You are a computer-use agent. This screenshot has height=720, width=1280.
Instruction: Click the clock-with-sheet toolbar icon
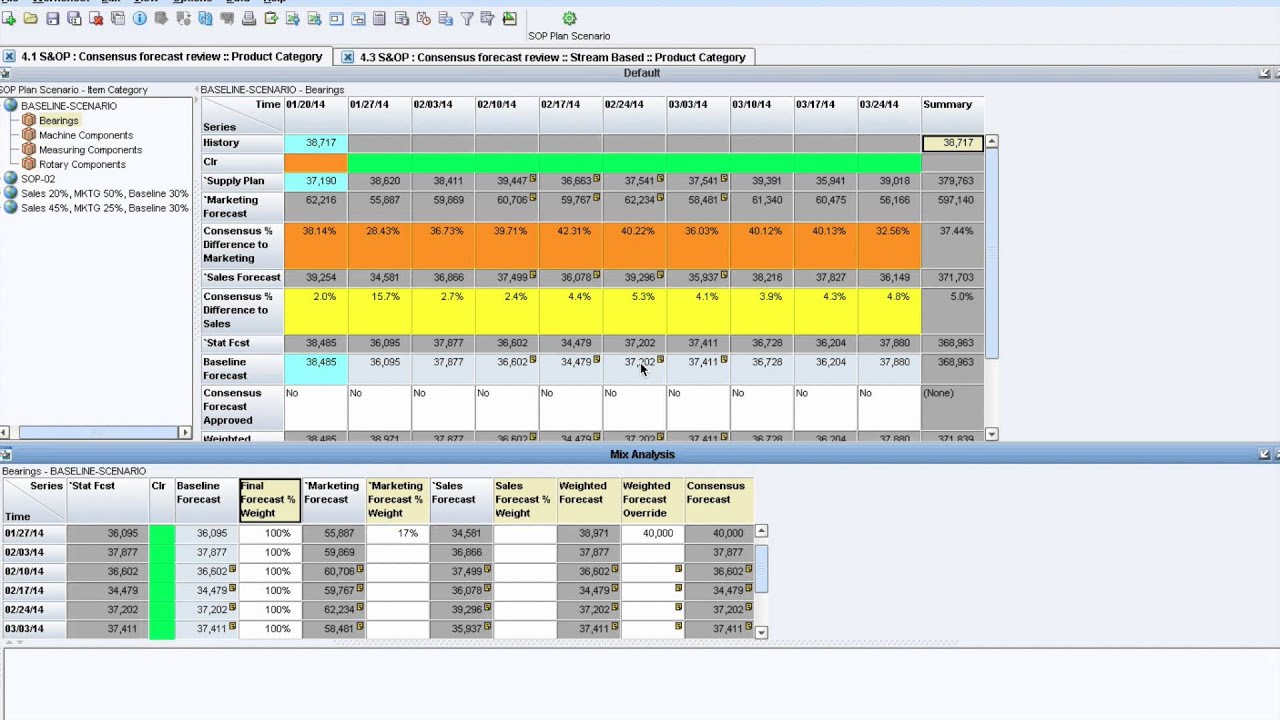tap(423, 18)
